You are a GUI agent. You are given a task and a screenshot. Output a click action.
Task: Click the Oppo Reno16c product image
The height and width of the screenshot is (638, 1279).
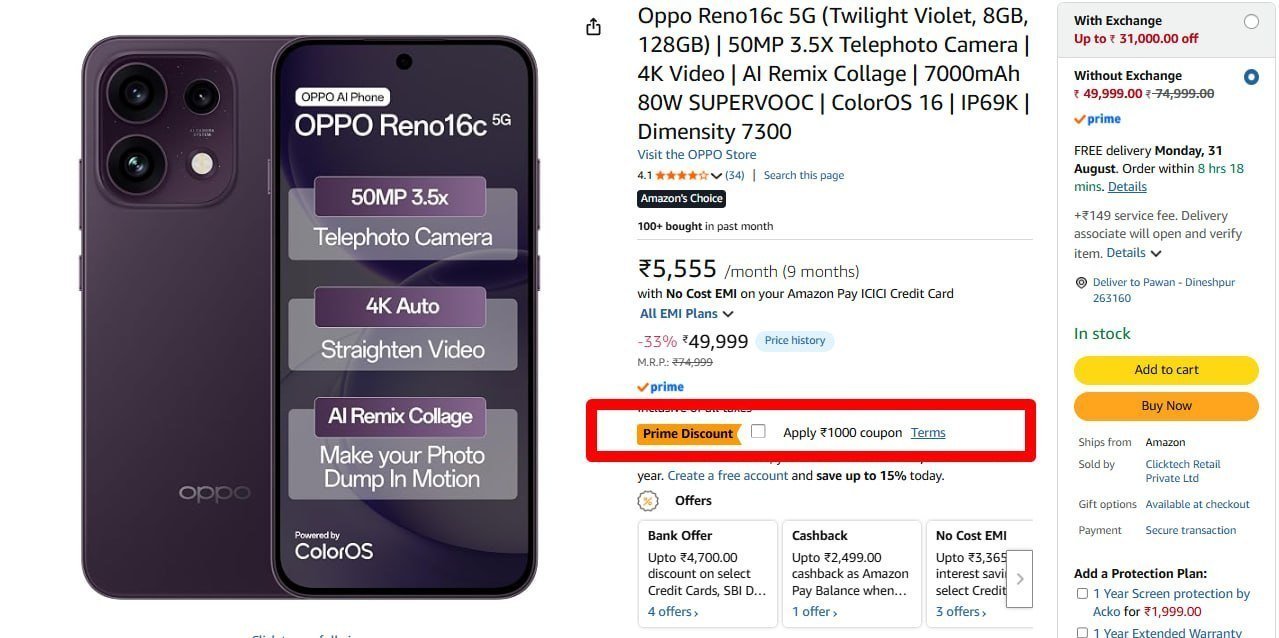309,316
